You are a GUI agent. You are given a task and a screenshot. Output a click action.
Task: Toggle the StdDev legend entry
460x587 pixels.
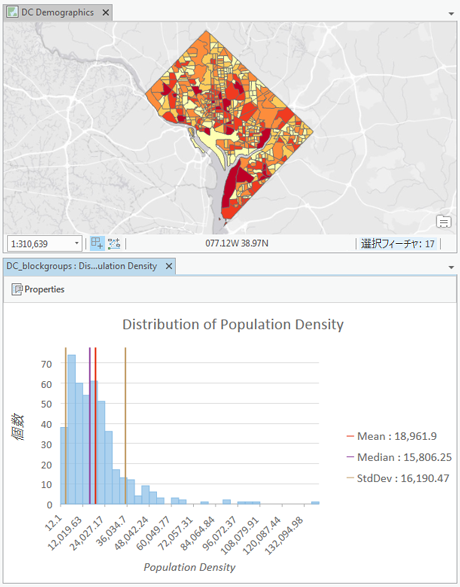point(397,478)
